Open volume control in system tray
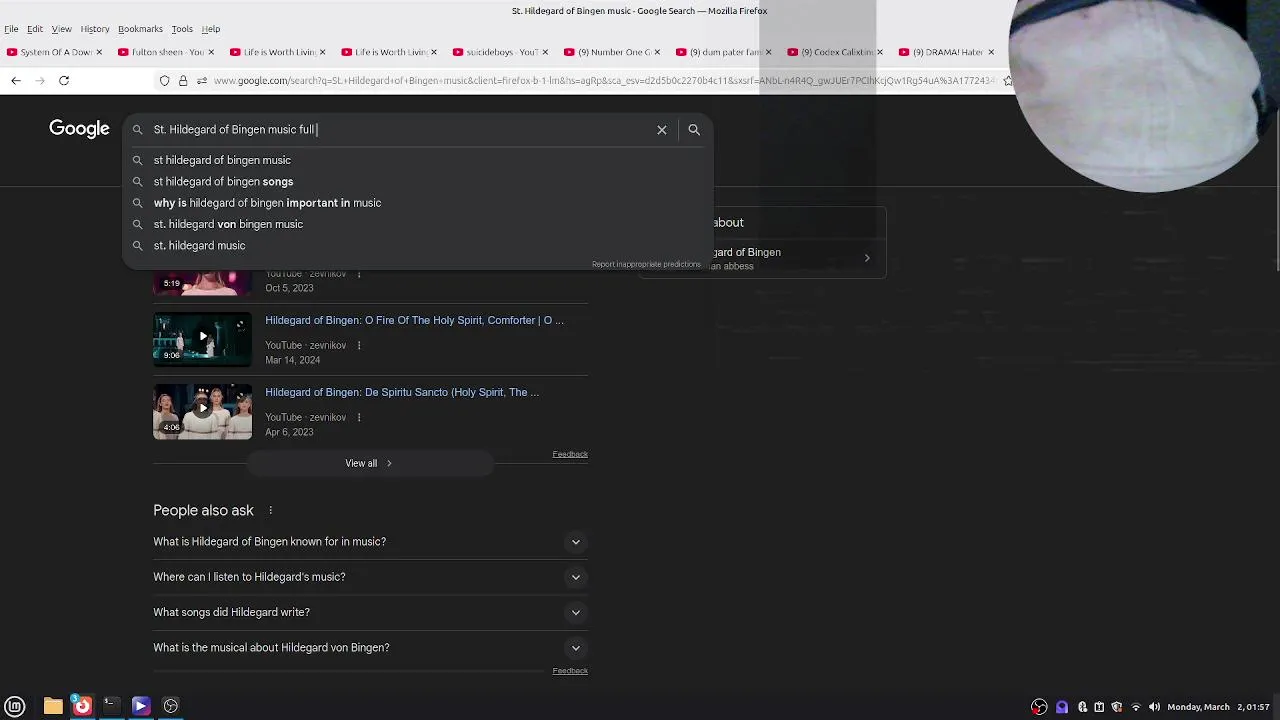This screenshot has height=720, width=1280. (x=1154, y=707)
